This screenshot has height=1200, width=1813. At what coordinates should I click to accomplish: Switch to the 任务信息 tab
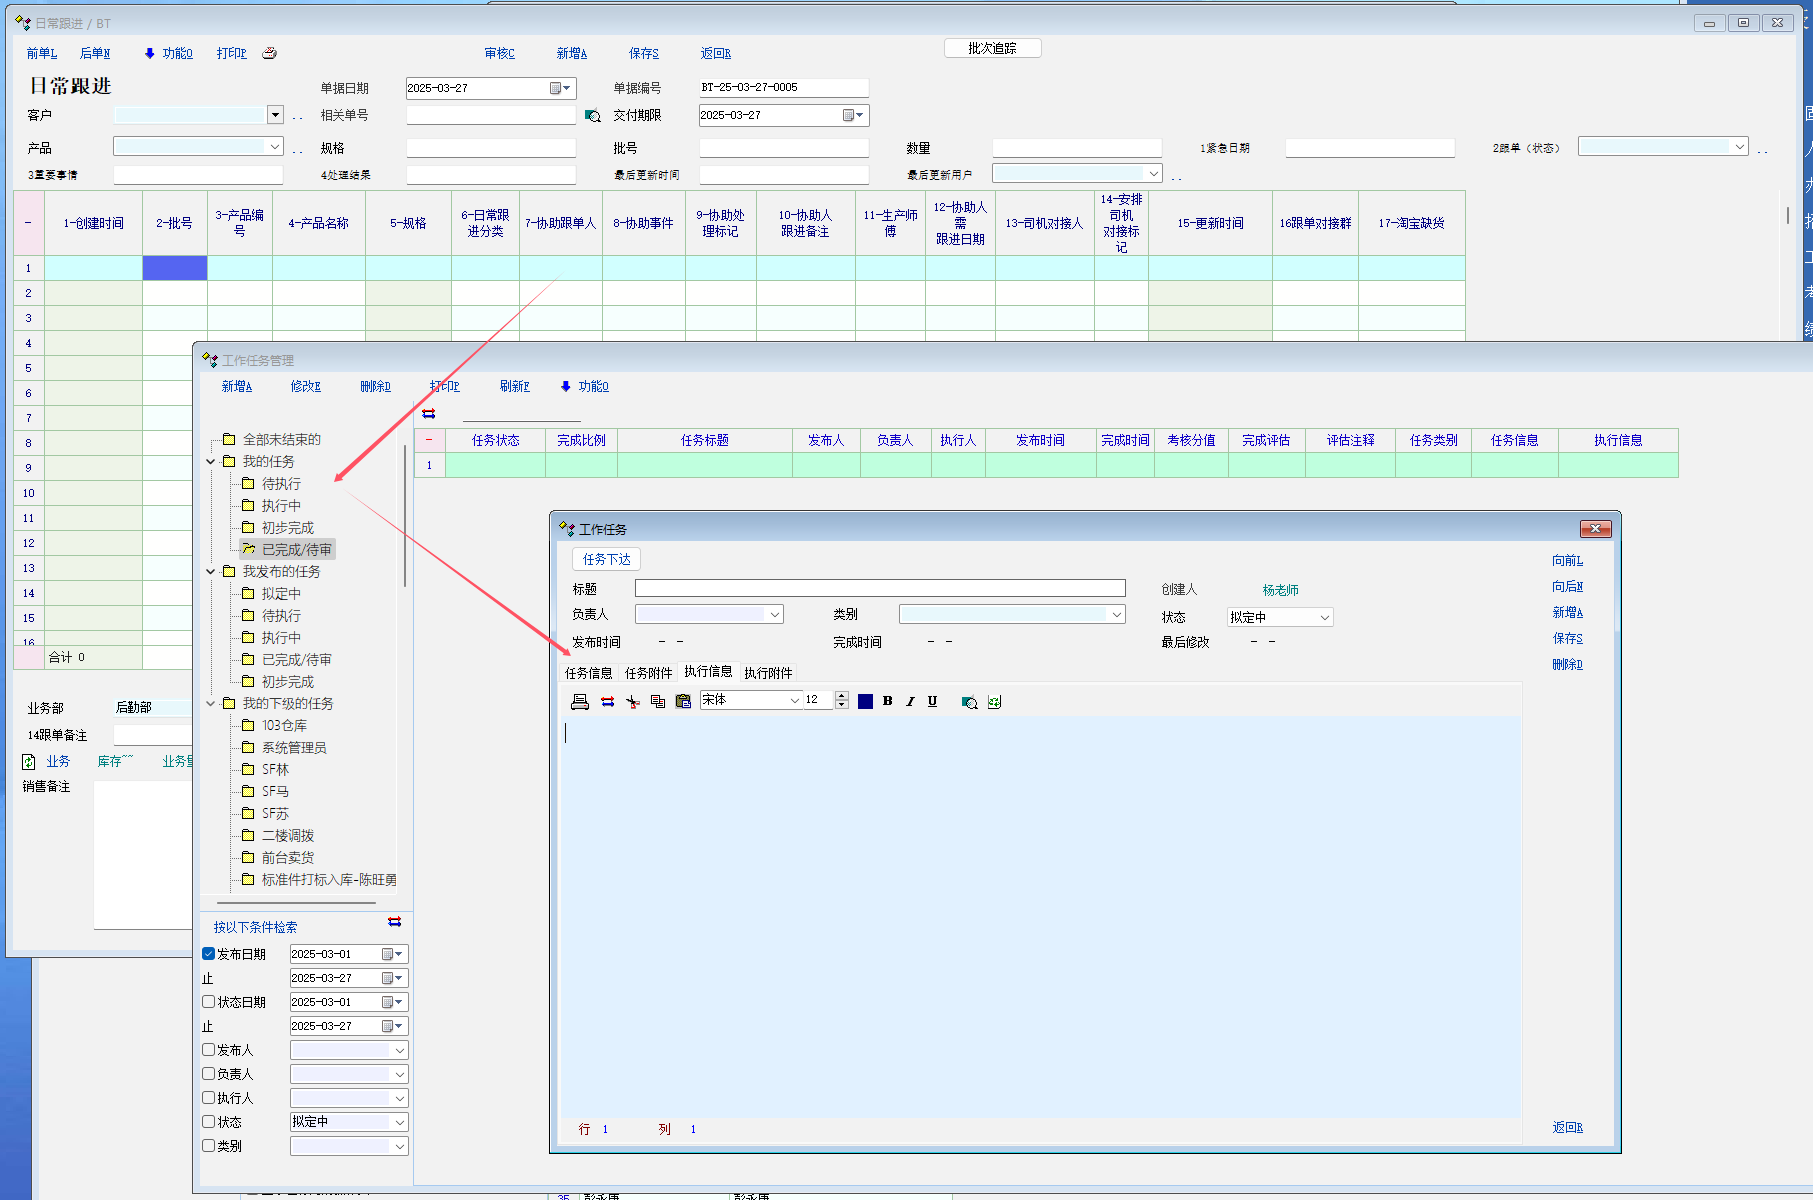588,673
